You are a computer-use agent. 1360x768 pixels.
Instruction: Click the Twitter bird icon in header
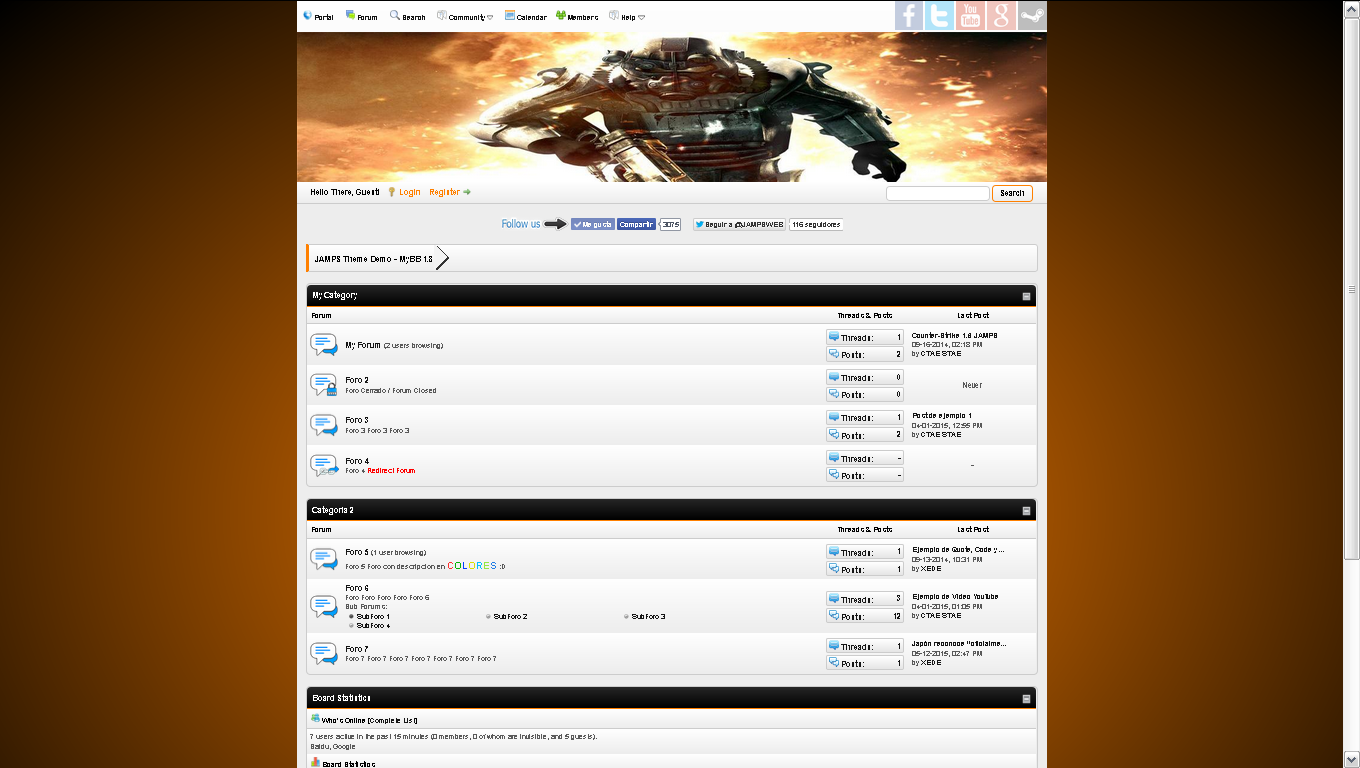click(x=939, y=16)
